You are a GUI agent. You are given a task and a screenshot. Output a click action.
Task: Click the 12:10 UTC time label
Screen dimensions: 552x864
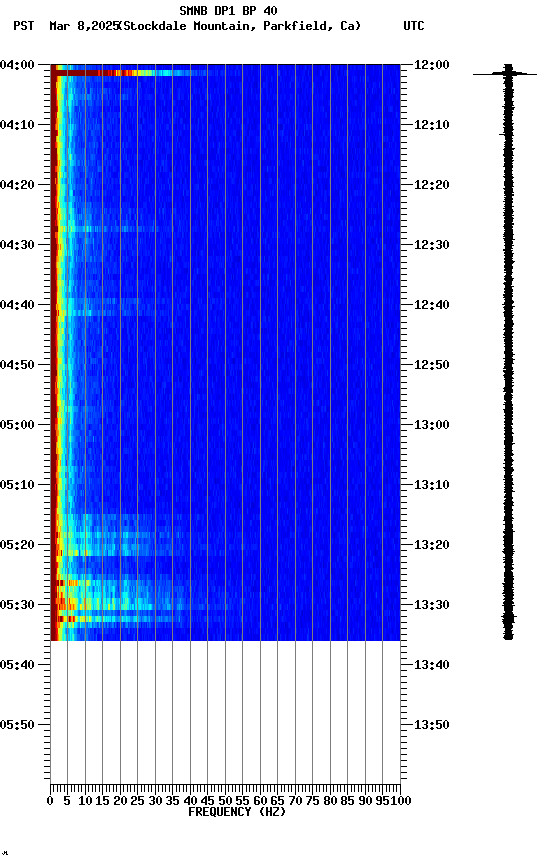click(x=432, y=125)
